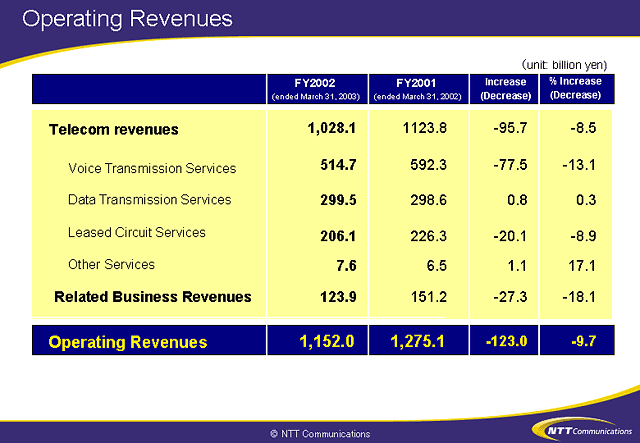Select the FY2001 column header
Screen dimensions: 640x443
click(x=418, y=88)
